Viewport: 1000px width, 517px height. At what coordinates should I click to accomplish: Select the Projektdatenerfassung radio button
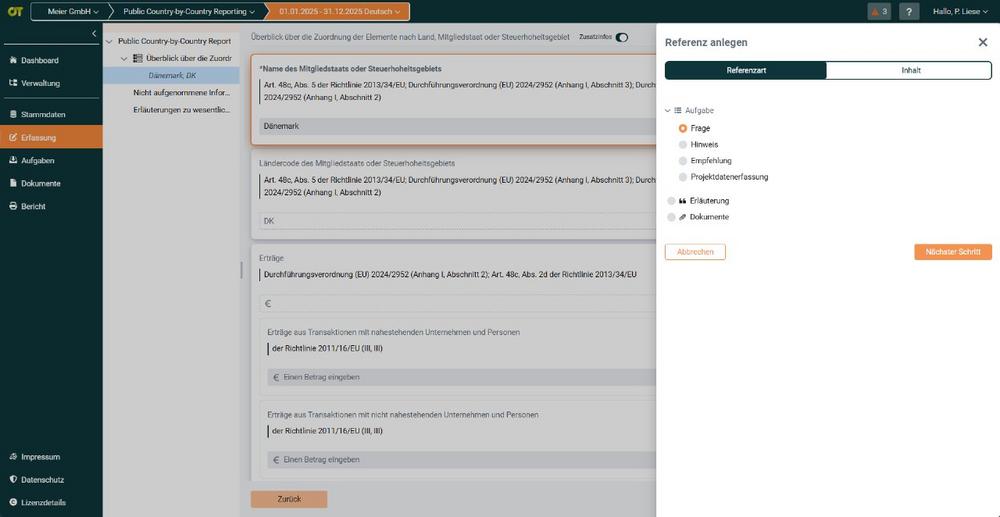pyautogui.click(x=683, y=177)
